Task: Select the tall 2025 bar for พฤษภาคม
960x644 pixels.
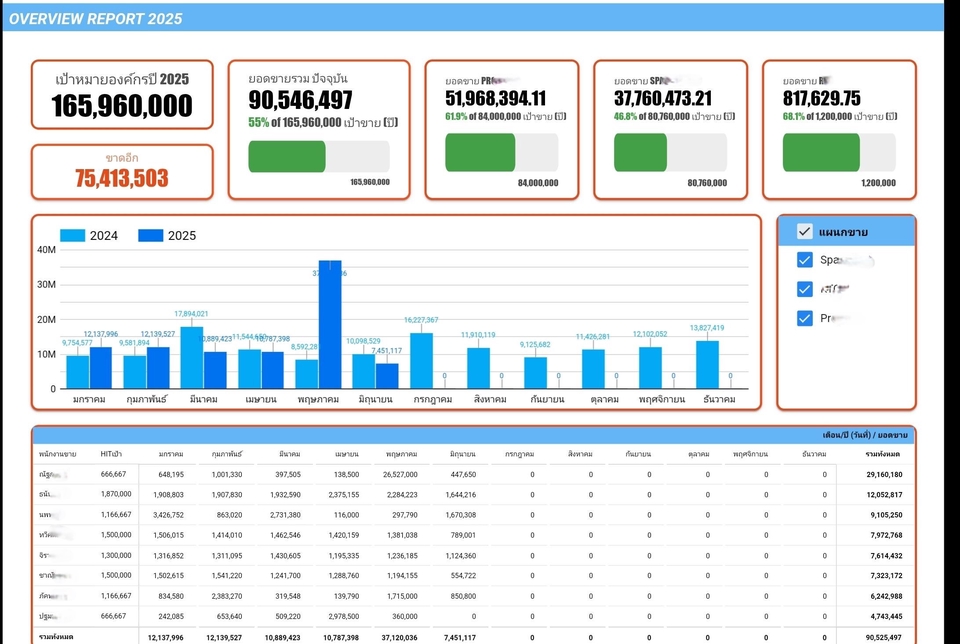Action: click(x=330, y=324)
